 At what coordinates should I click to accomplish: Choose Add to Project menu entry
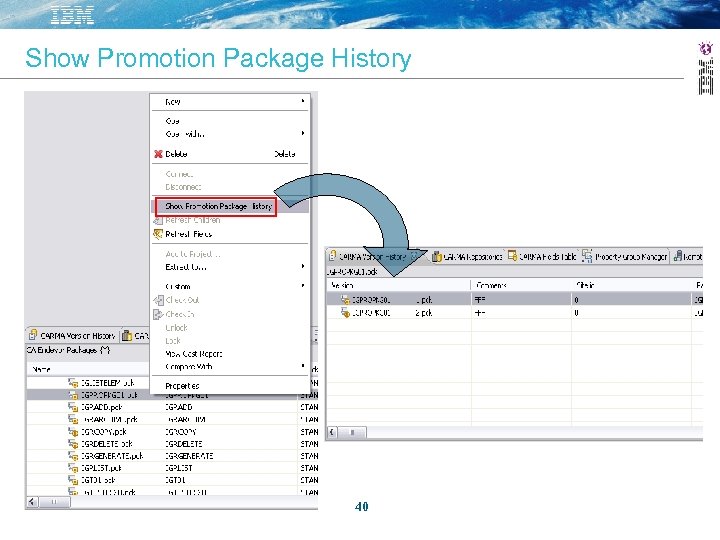tap(193, 254)
